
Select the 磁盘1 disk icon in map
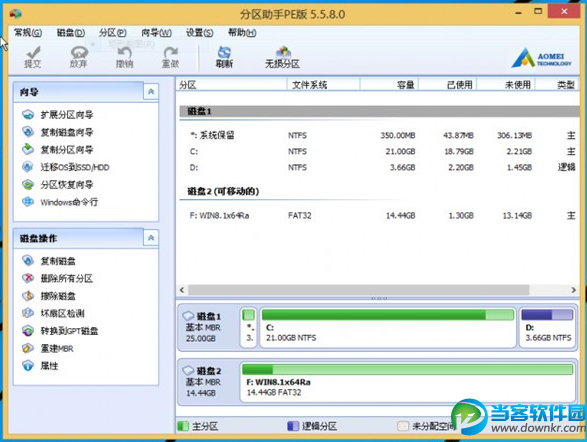[188, 316]
